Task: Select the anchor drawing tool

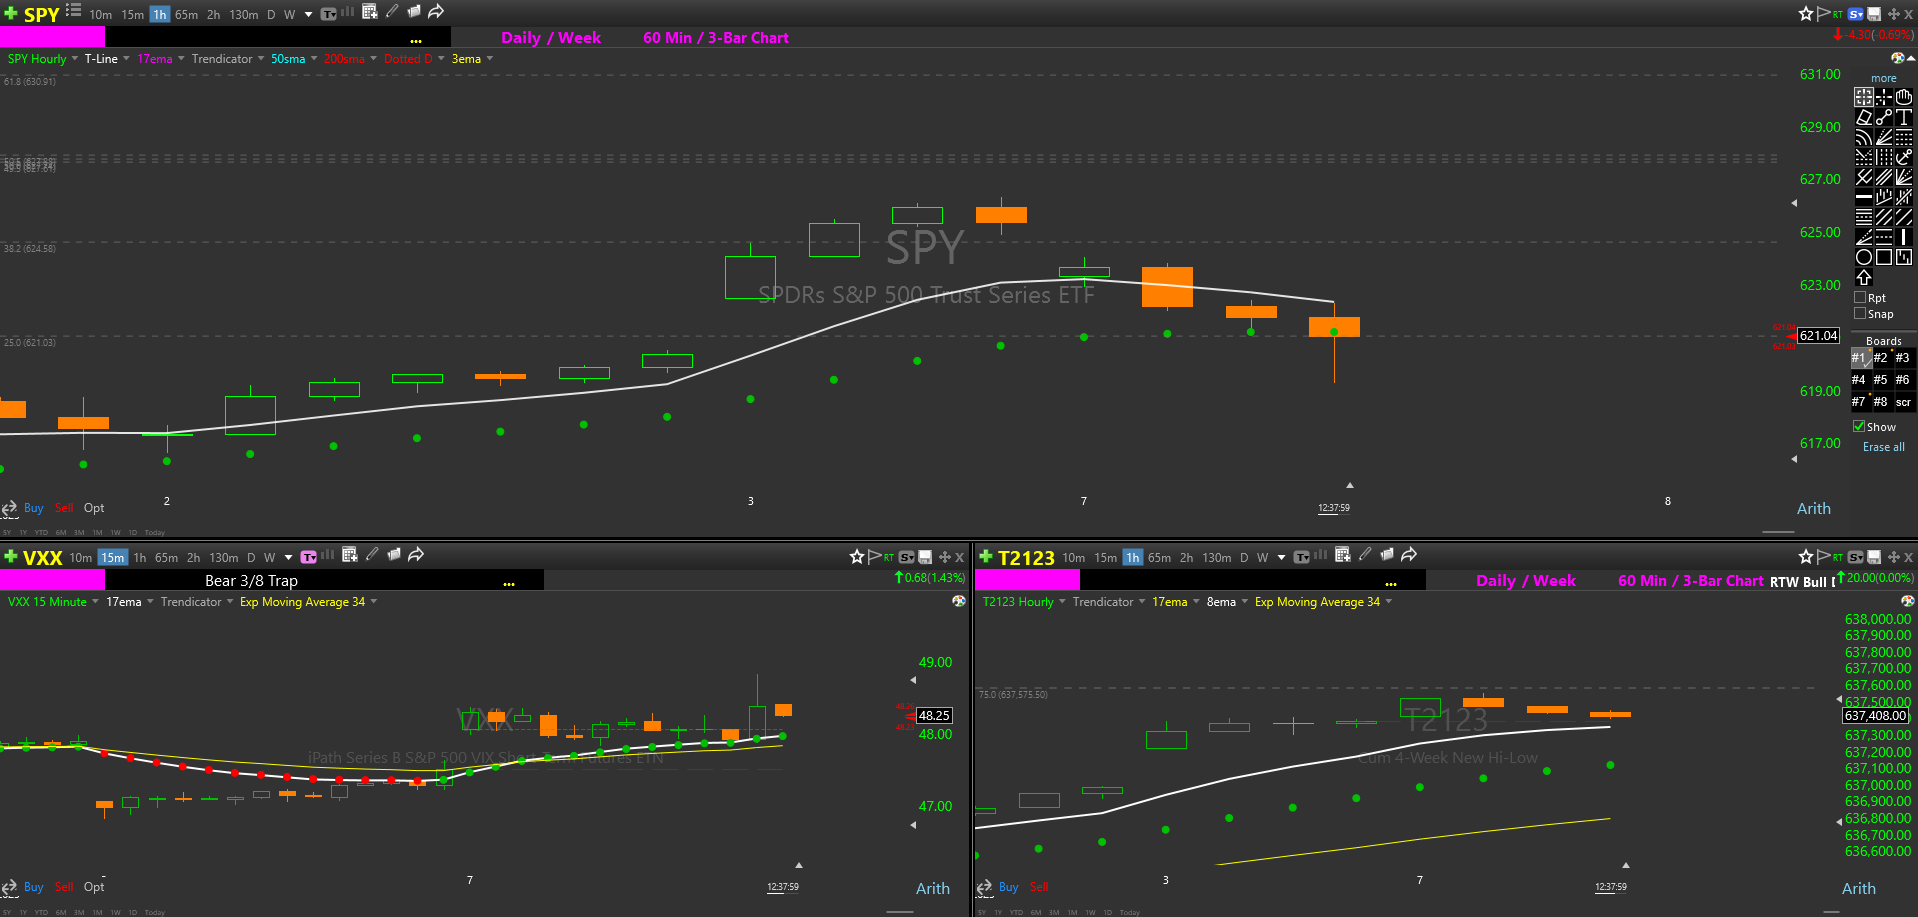Action: pos(1904,157)
